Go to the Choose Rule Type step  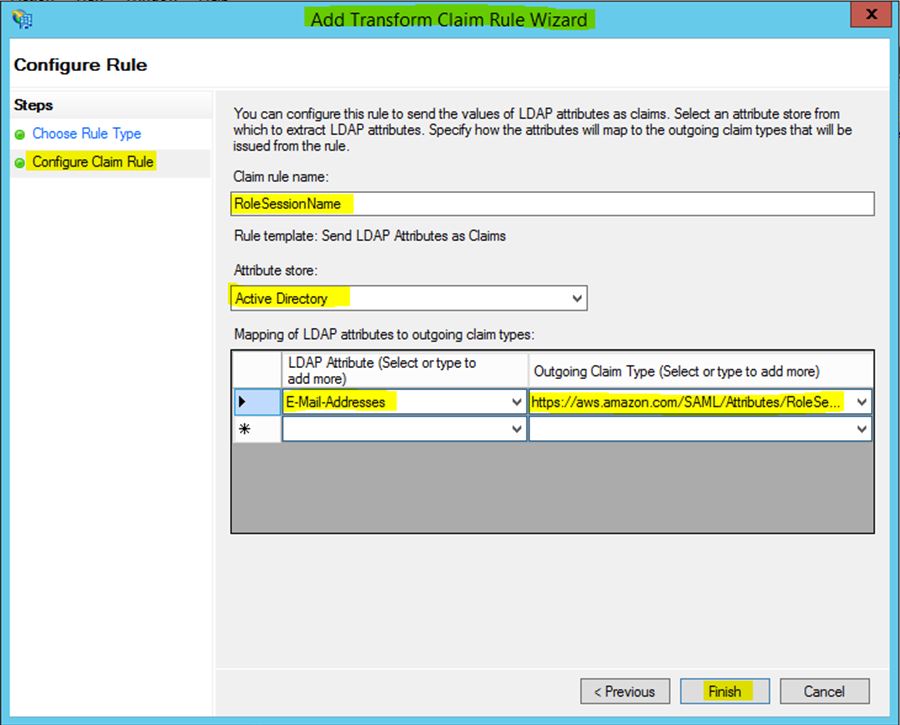86,134
